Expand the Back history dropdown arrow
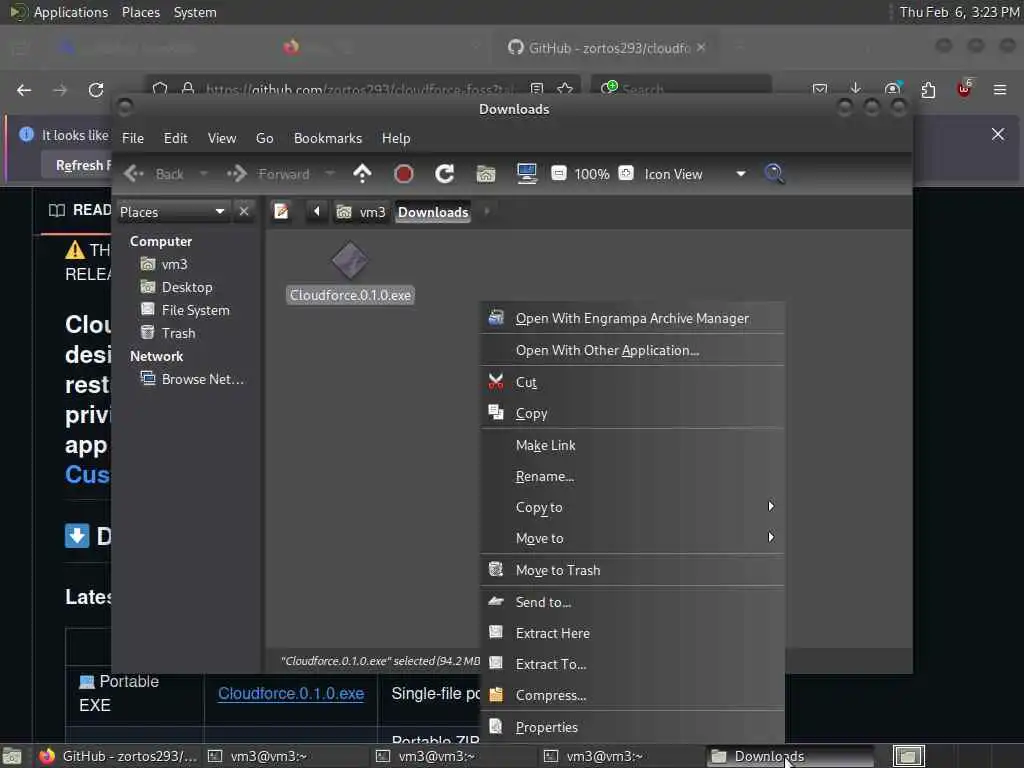The height and width of the screenshot is (768, 1024). pos(203,174)
